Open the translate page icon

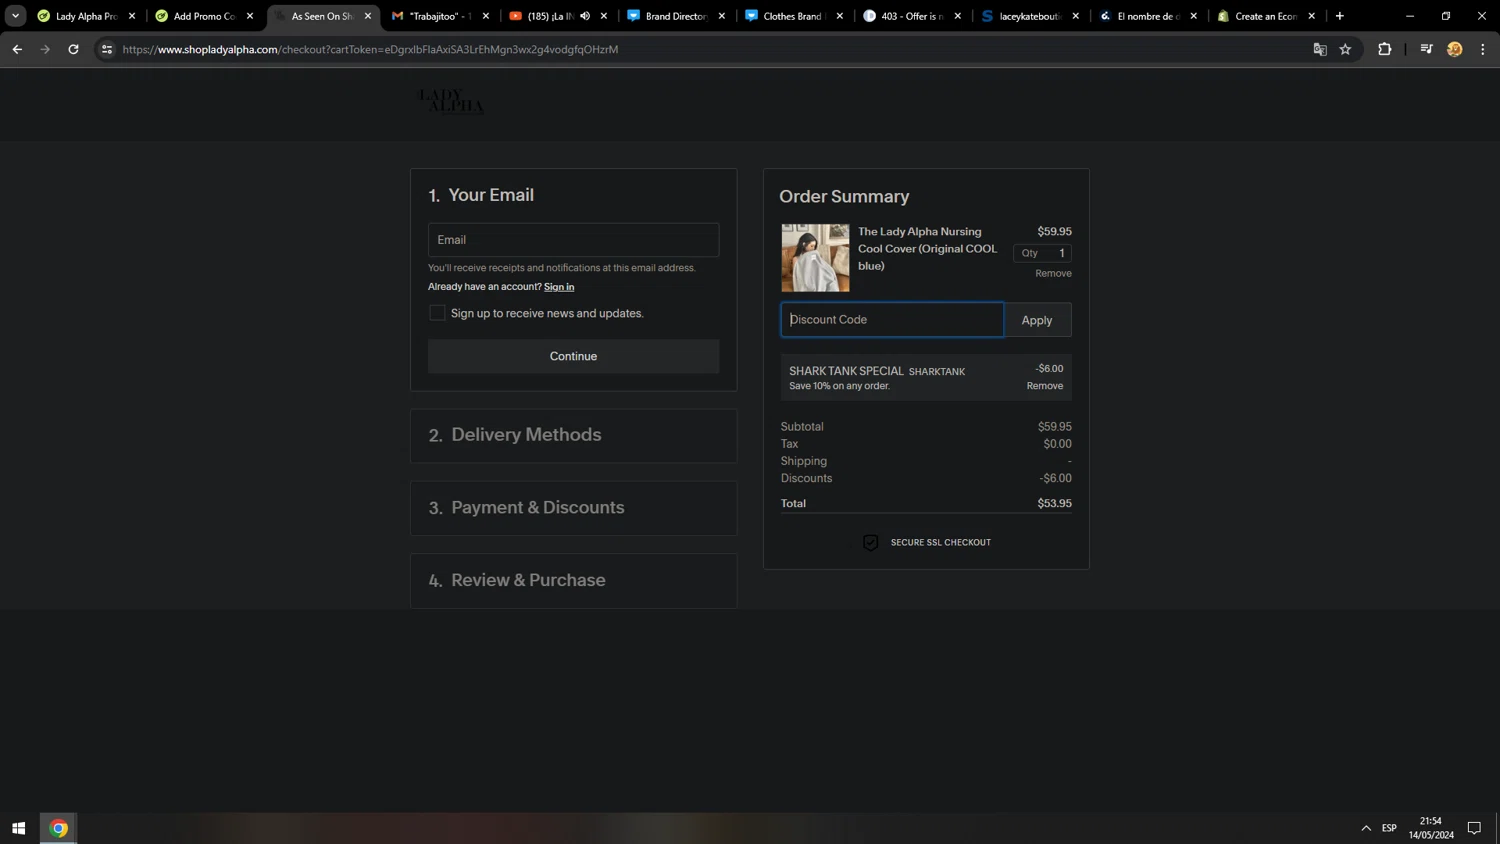coord(1320,49)
